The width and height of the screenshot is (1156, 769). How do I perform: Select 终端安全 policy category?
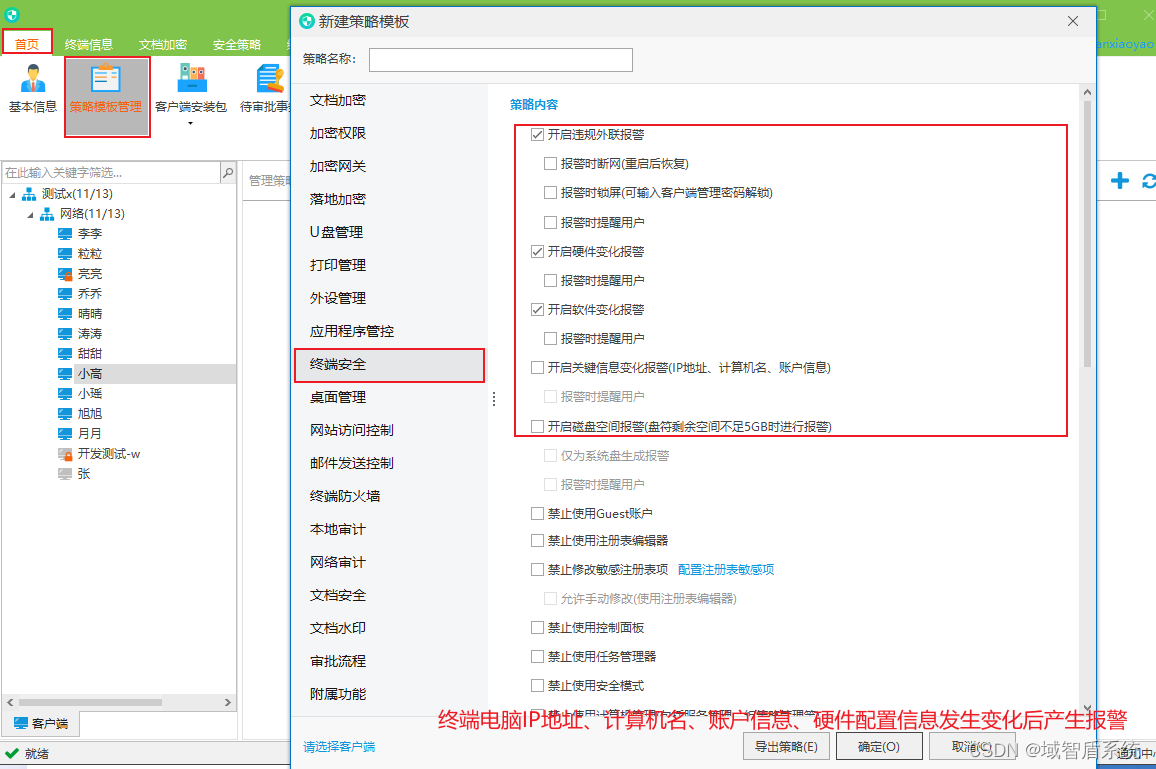(x=389, y=365)
